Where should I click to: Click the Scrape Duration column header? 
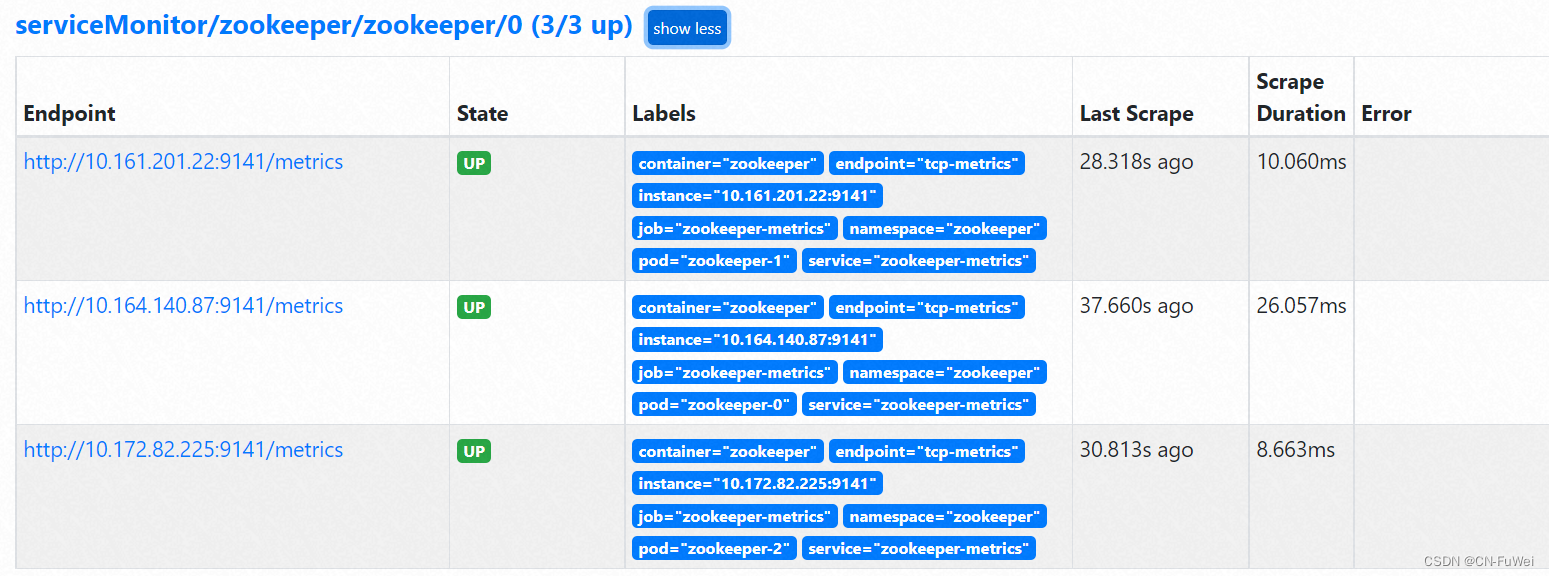(1300, 97)
